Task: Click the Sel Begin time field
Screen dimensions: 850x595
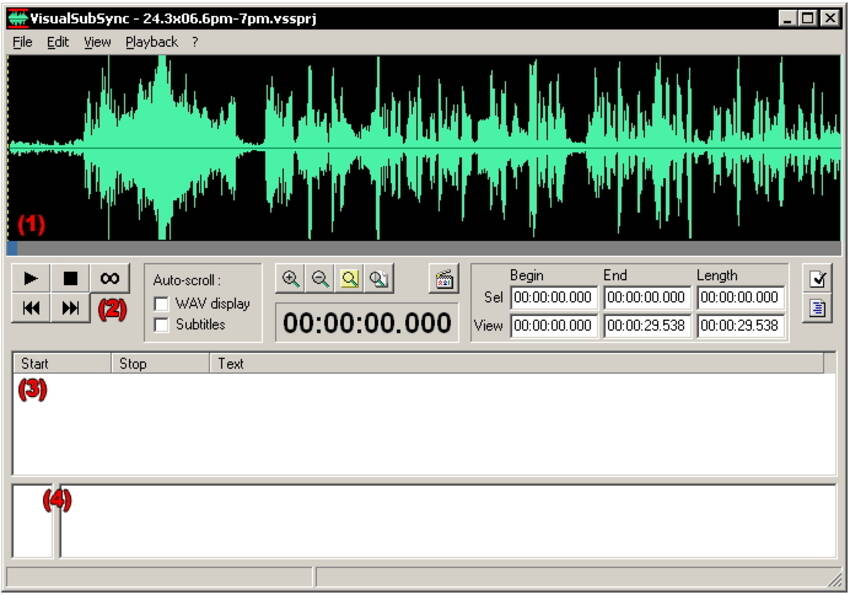Action: pyautogui.click(x=554, y=298)
